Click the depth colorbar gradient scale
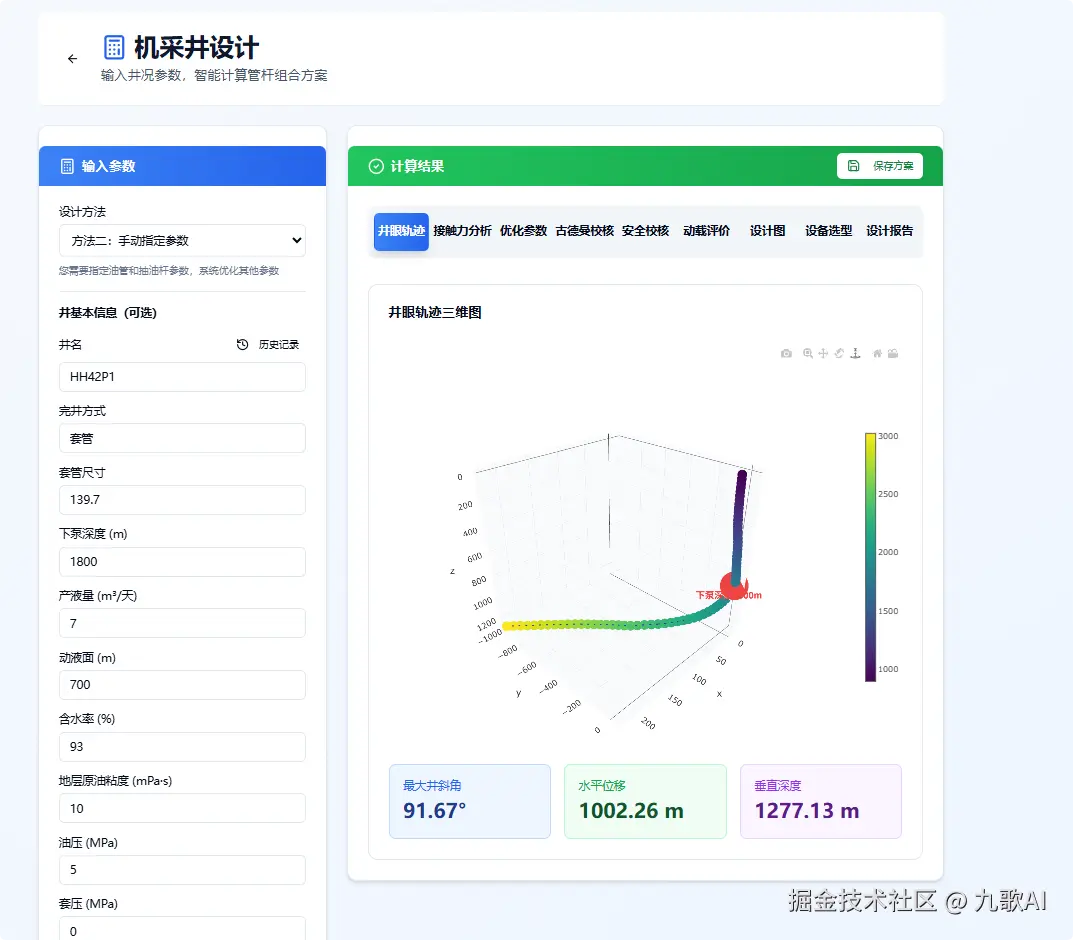 pyautogui.click(x=870, y=557)
